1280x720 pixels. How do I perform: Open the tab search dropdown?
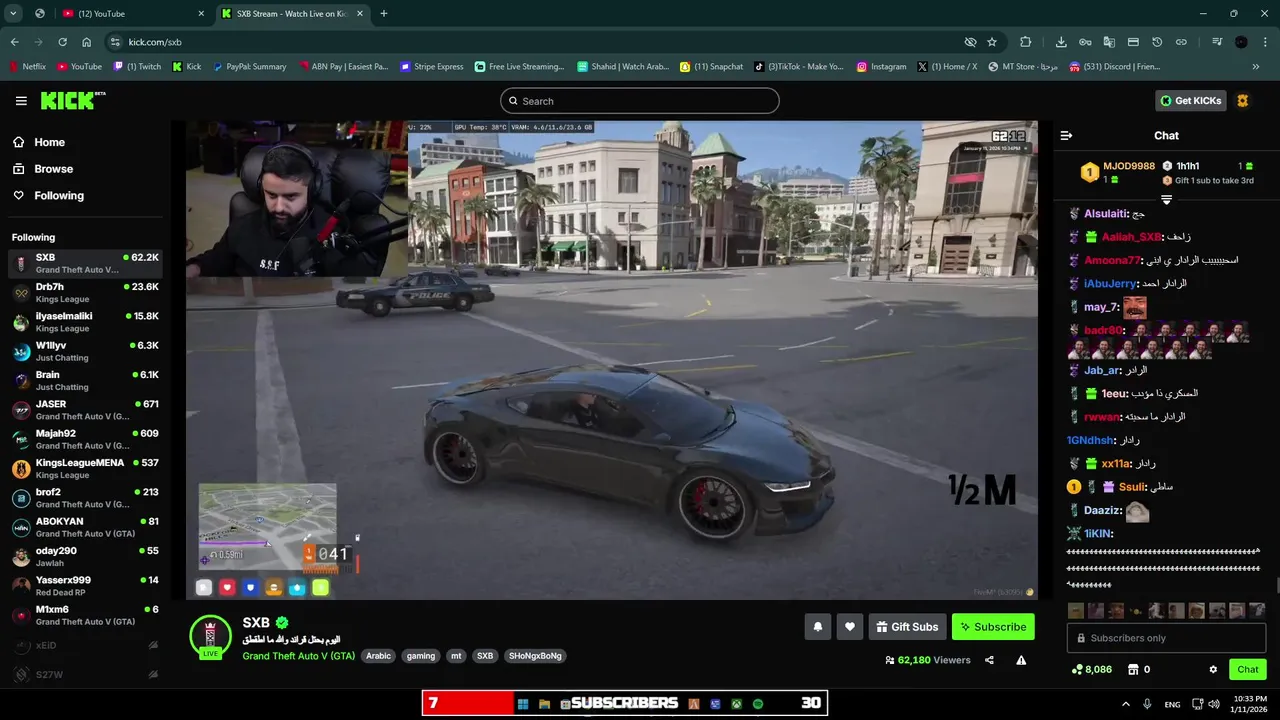pyautogui.click(x=13, y=13)
